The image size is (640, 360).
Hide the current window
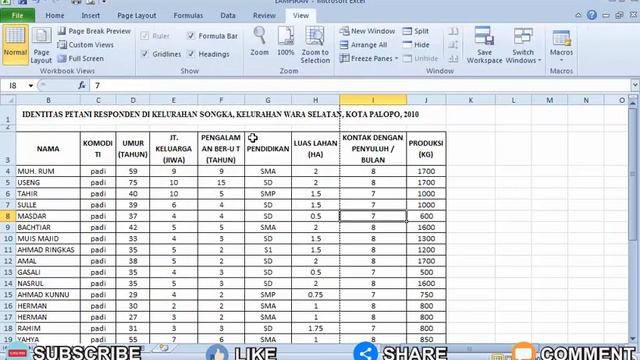[416, 45]
